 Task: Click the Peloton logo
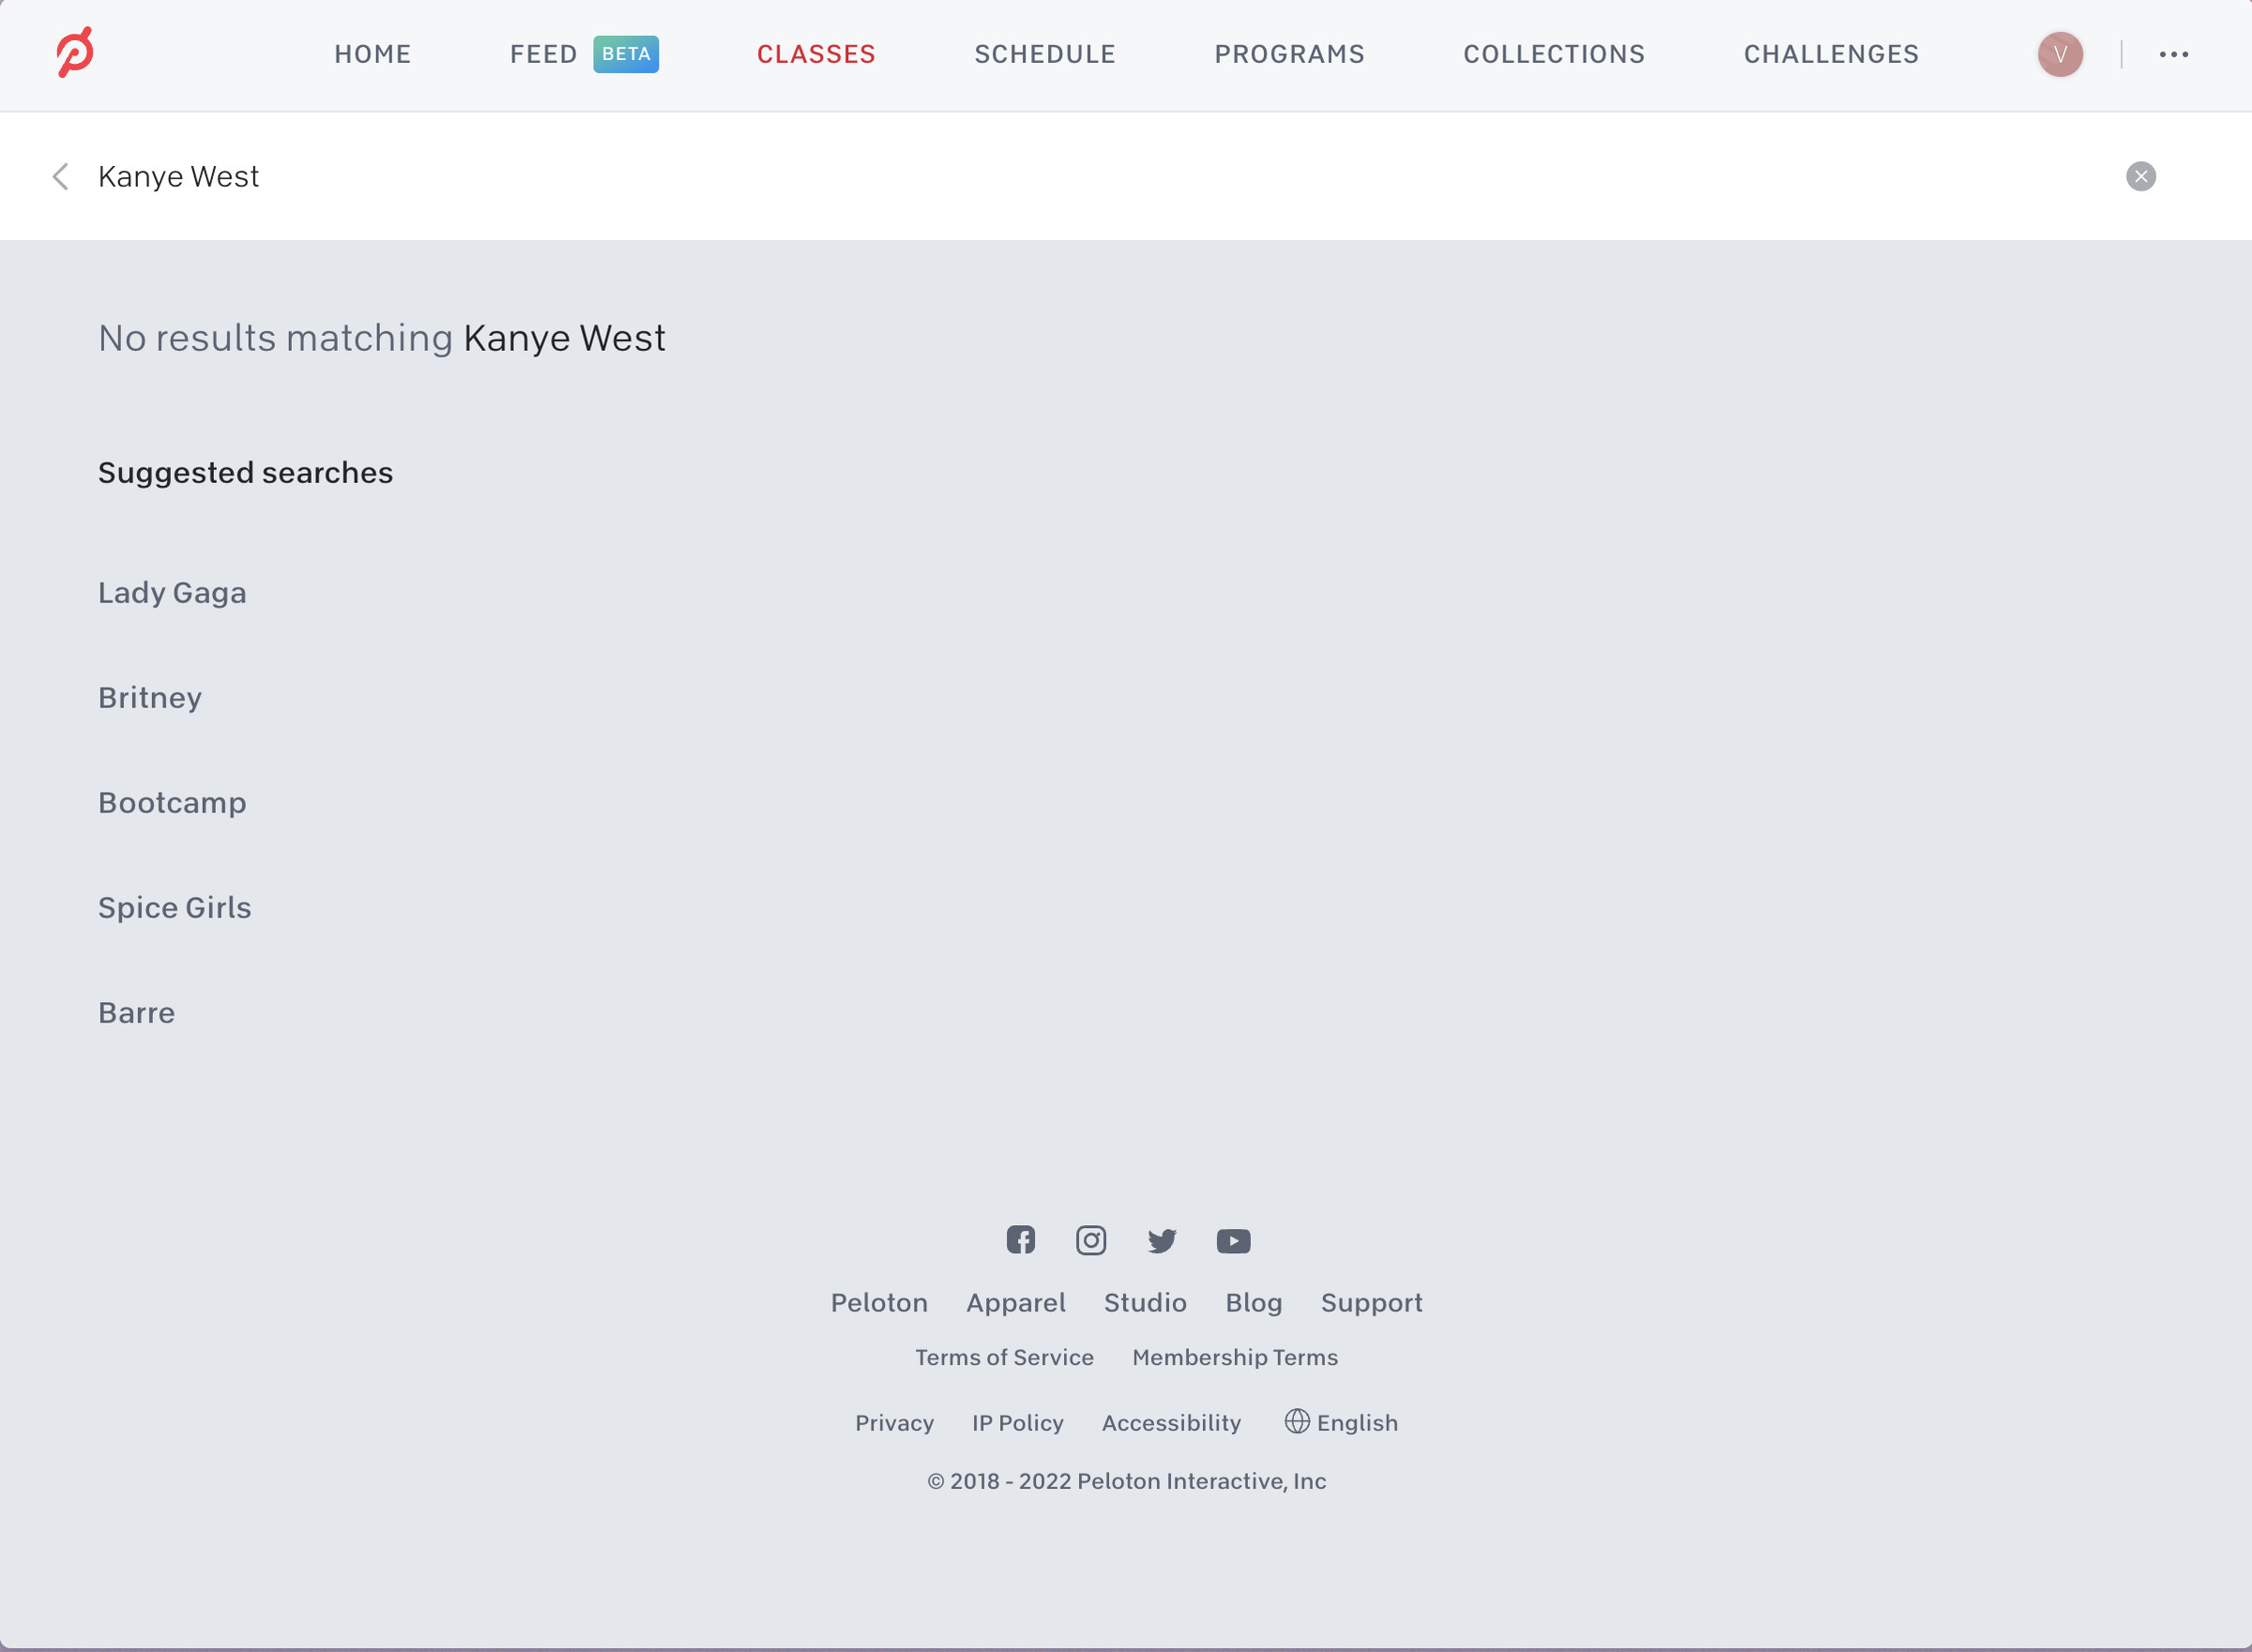[x=76, y=52]
